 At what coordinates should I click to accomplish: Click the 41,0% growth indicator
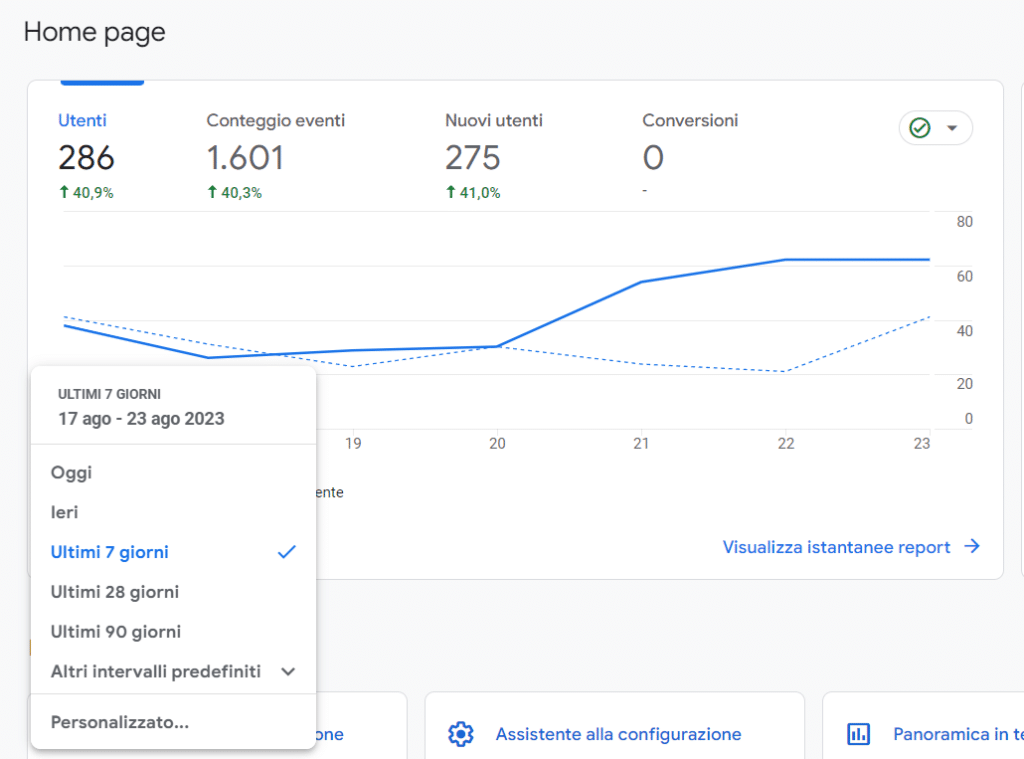coord(473,193)
